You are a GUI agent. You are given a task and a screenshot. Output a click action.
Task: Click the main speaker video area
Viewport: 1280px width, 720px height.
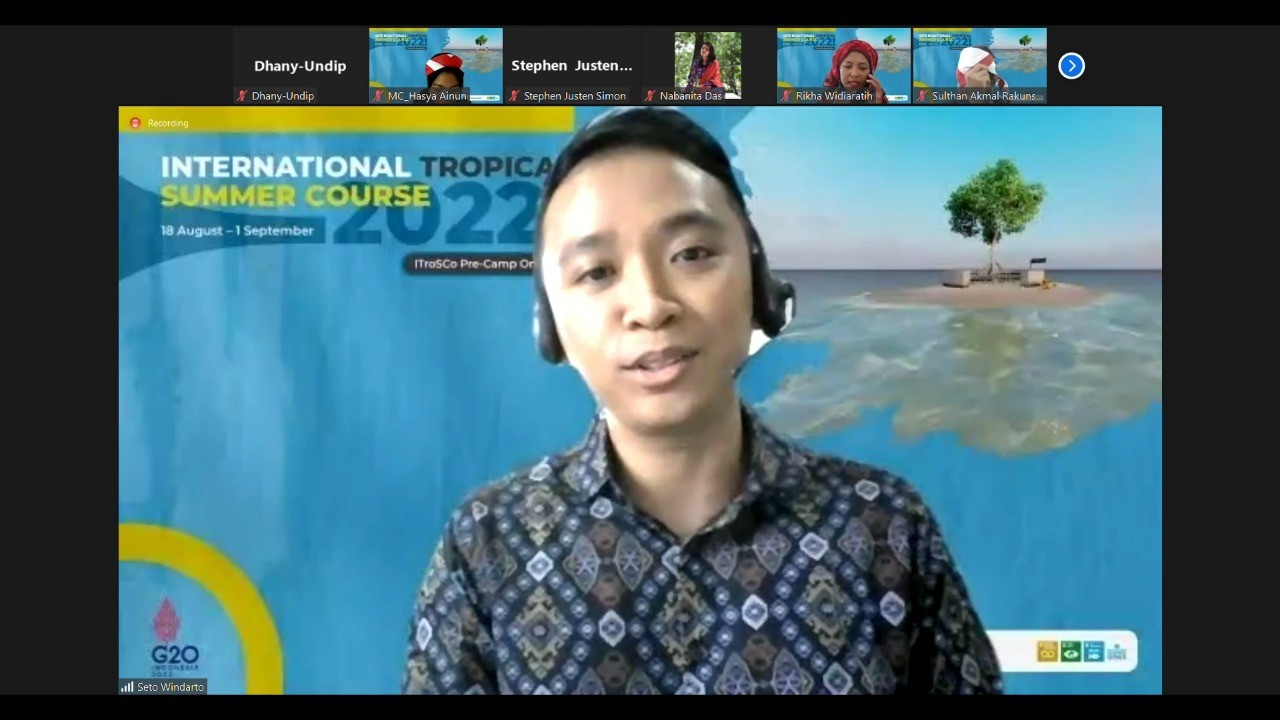640,400
